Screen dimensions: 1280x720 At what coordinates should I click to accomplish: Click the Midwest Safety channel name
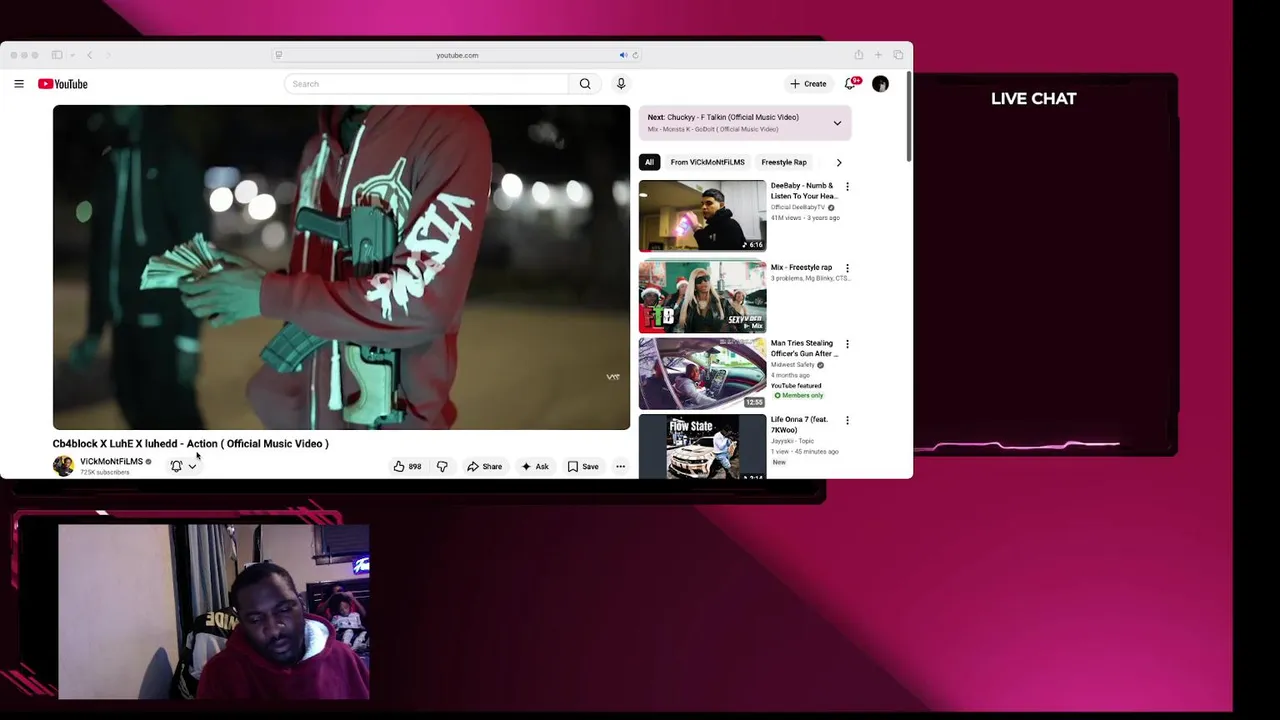pos(792,365)
